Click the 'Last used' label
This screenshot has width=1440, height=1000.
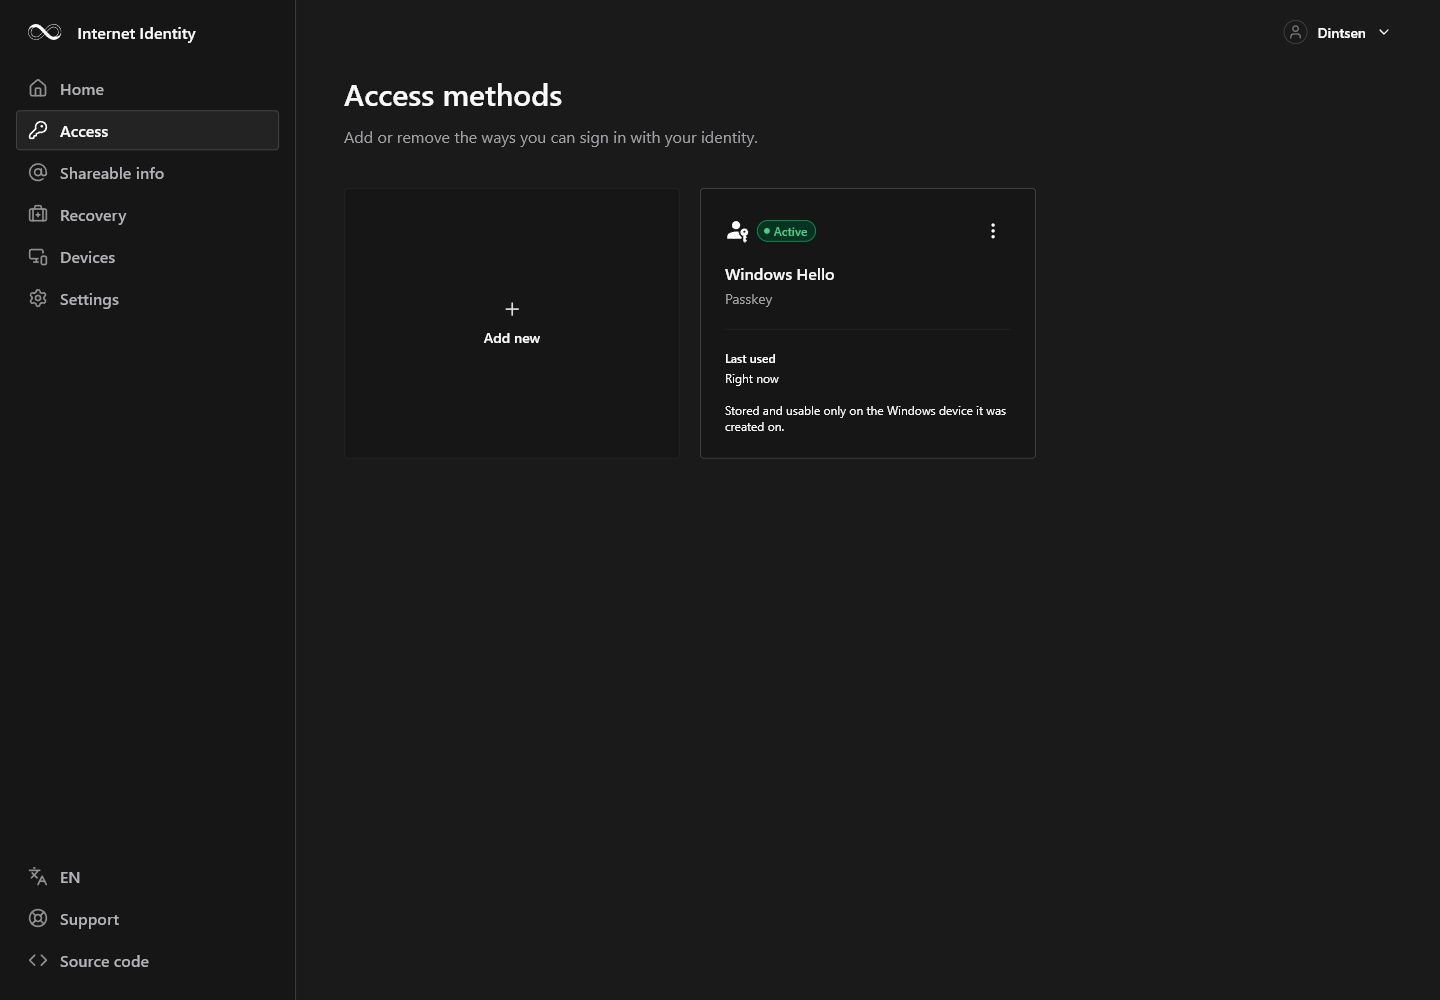pos(750,358)
